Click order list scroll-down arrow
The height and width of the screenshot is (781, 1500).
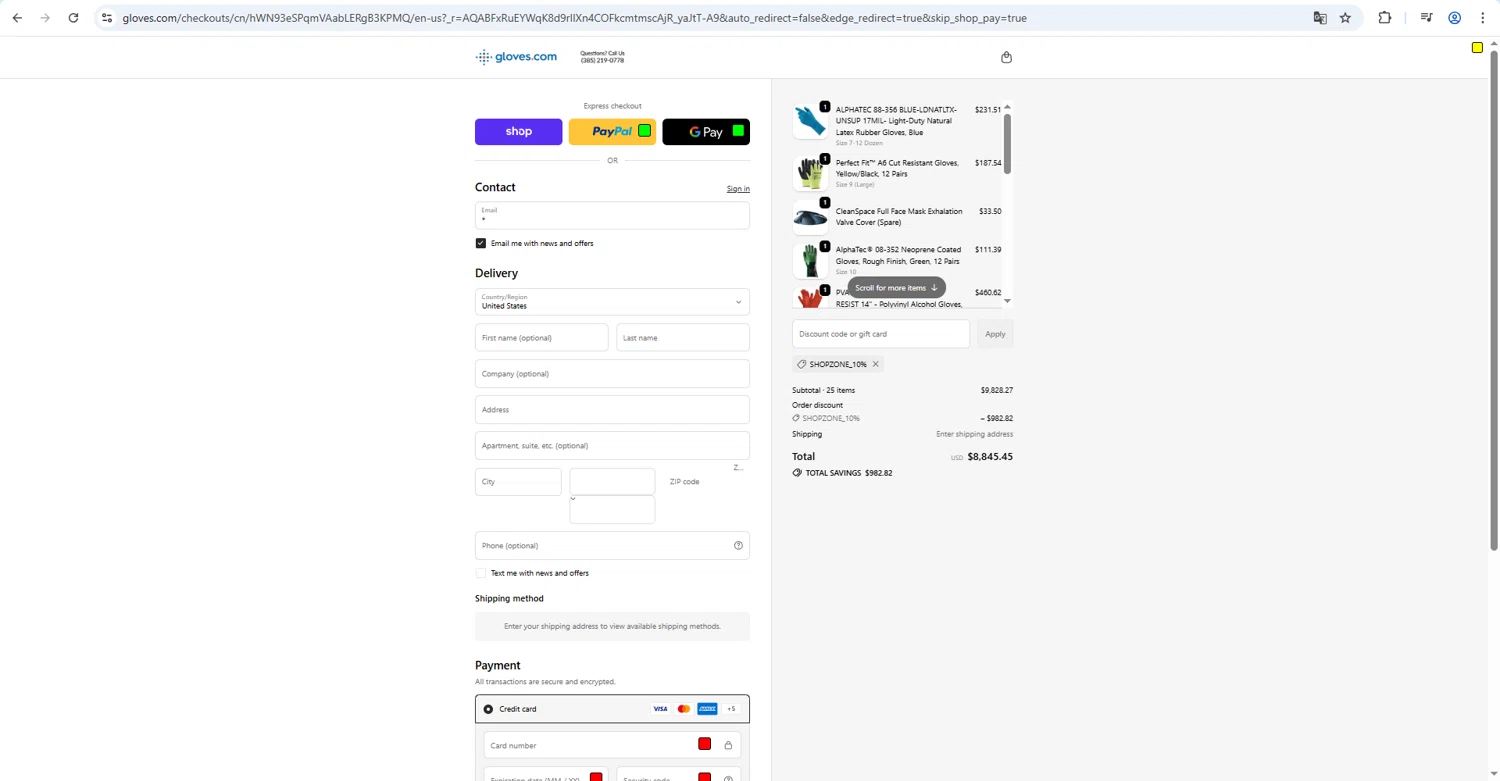[x=1007, y=301]
